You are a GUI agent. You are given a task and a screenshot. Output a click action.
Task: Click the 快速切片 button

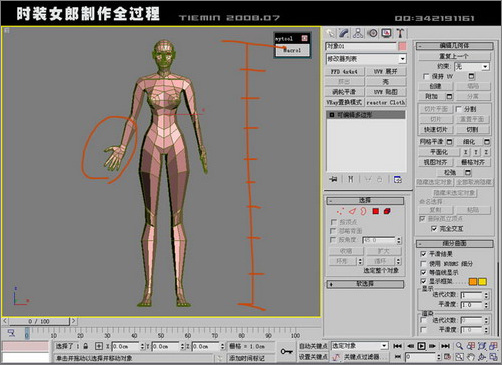435,129
